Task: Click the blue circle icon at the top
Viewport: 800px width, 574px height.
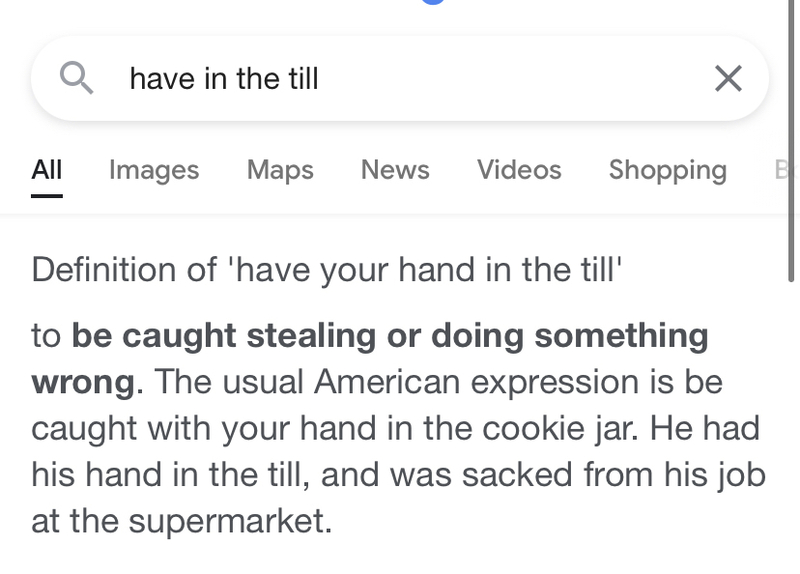Action: 433,2
